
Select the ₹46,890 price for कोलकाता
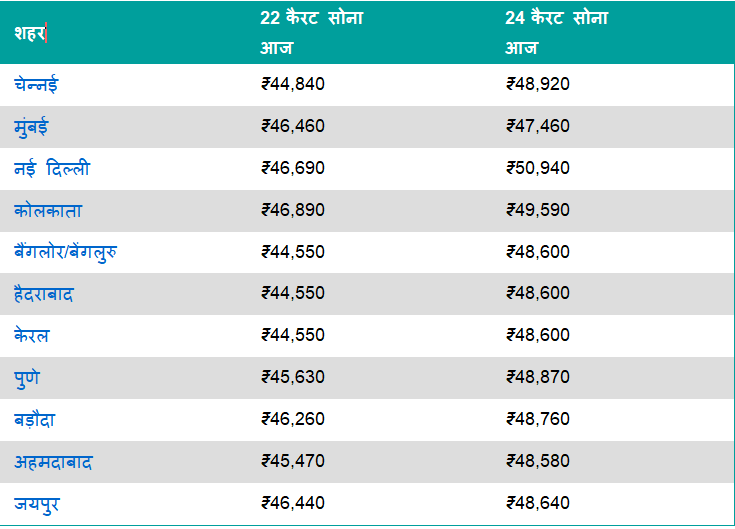tap(292, 210)
